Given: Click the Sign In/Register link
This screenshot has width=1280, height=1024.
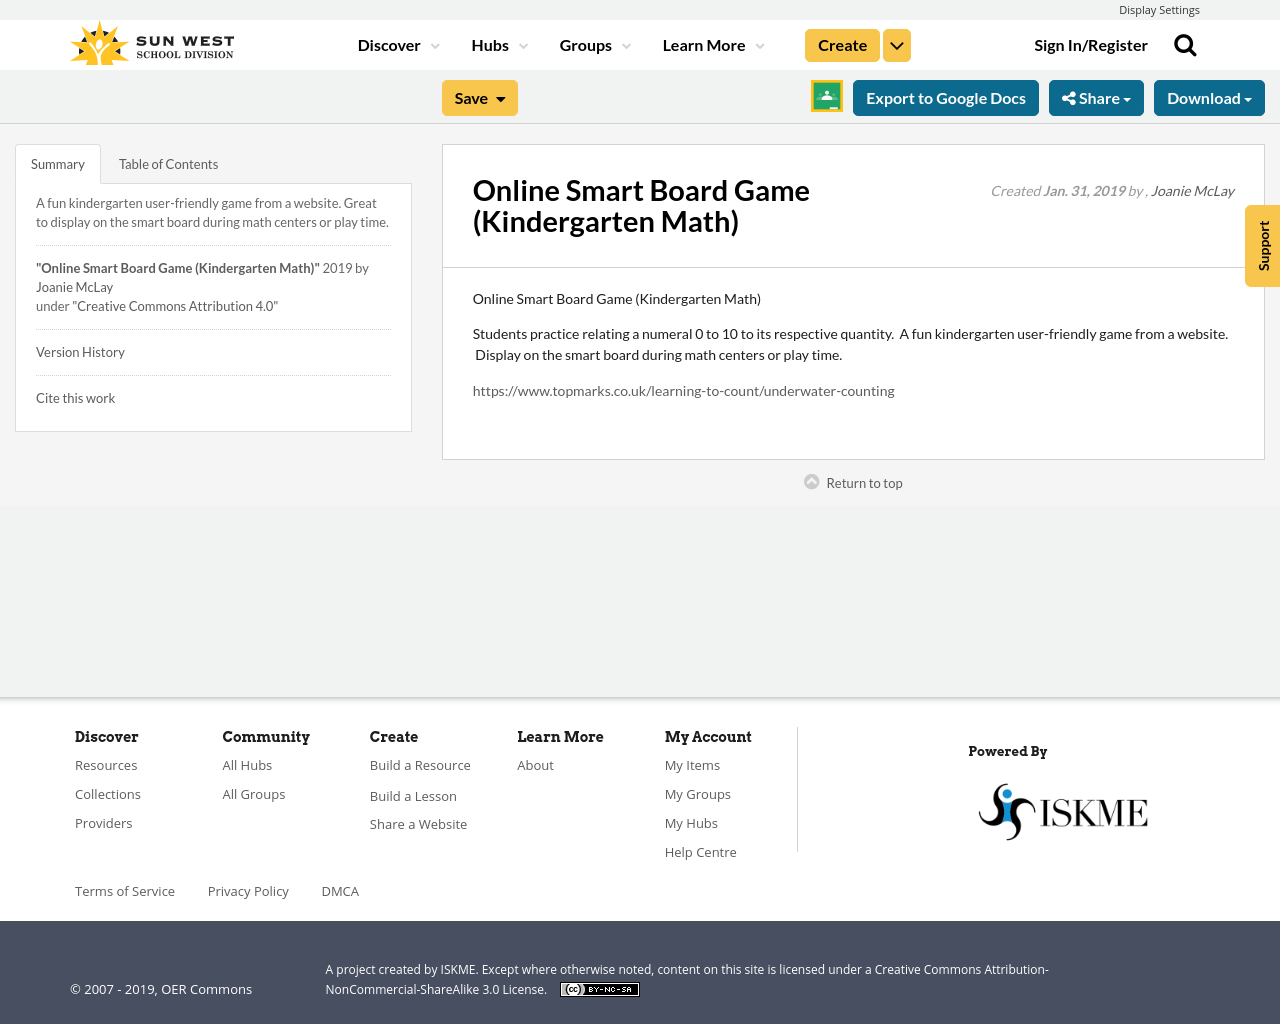Looking at the screenshot, I should (x=1090, y=45).
